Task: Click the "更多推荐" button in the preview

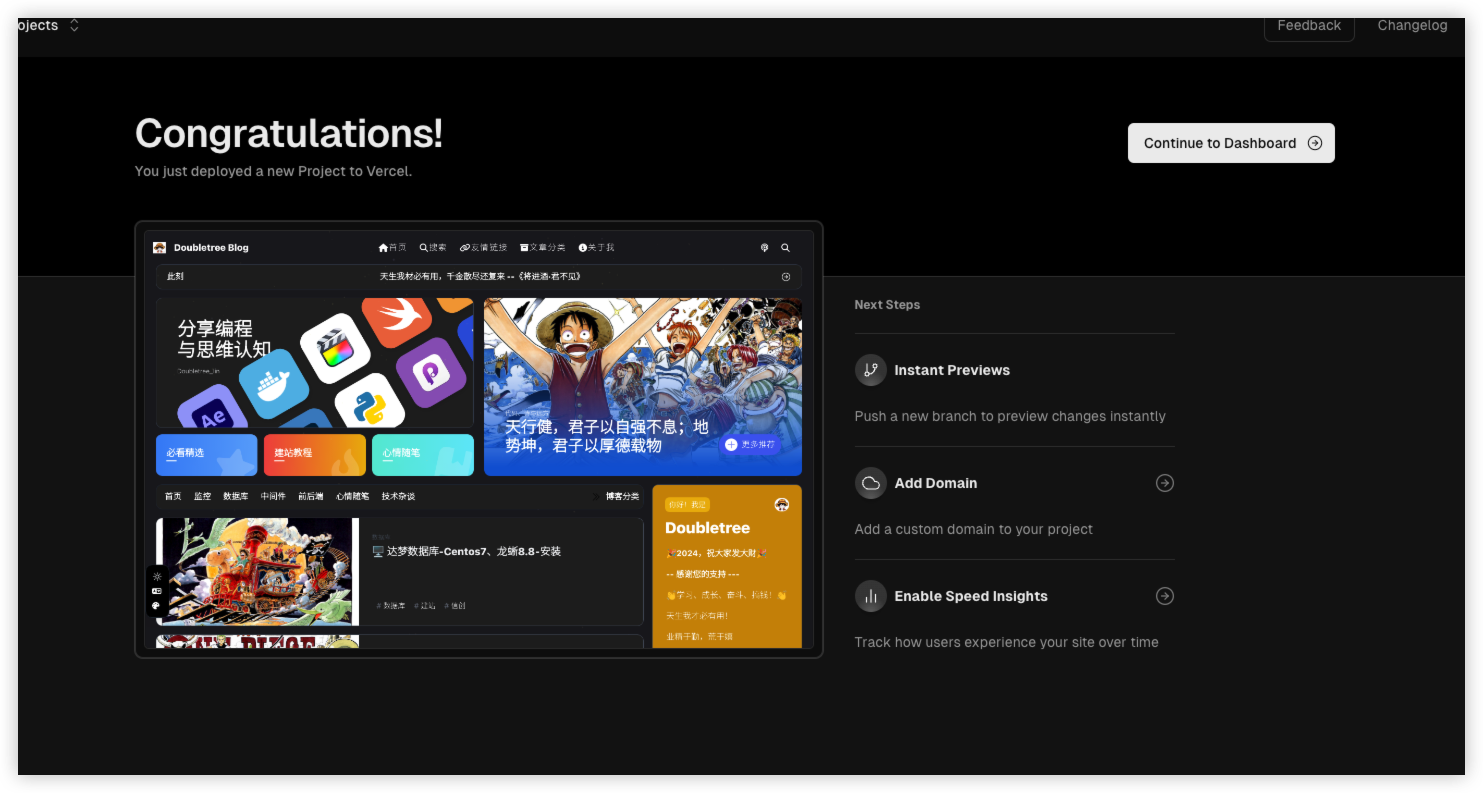Action: [x=750, y=444]
